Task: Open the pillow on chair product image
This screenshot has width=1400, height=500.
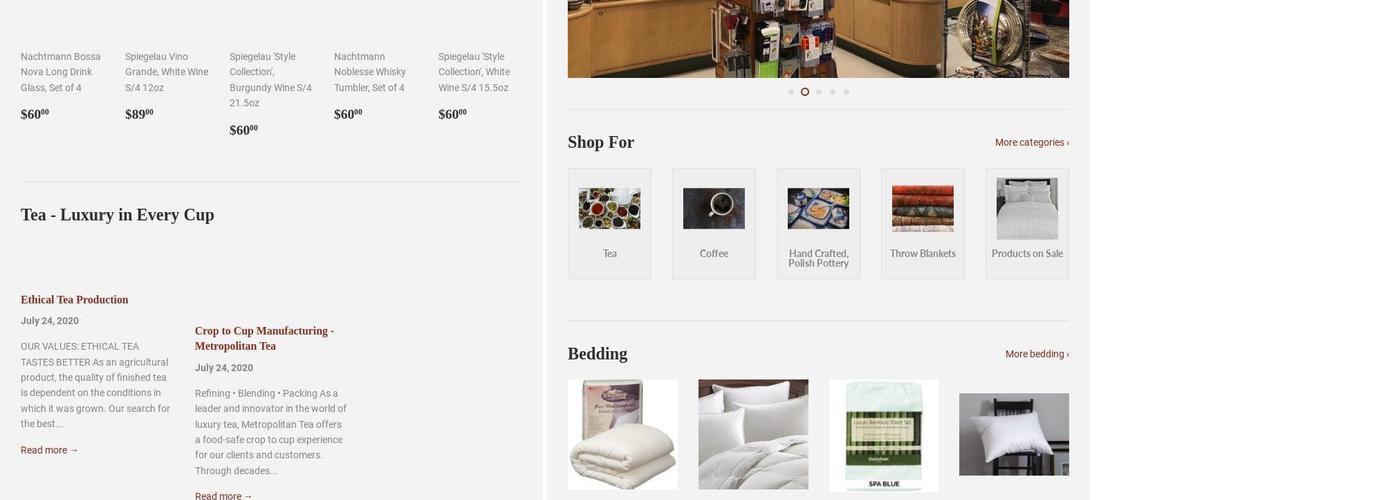Action: (1014, 434)
